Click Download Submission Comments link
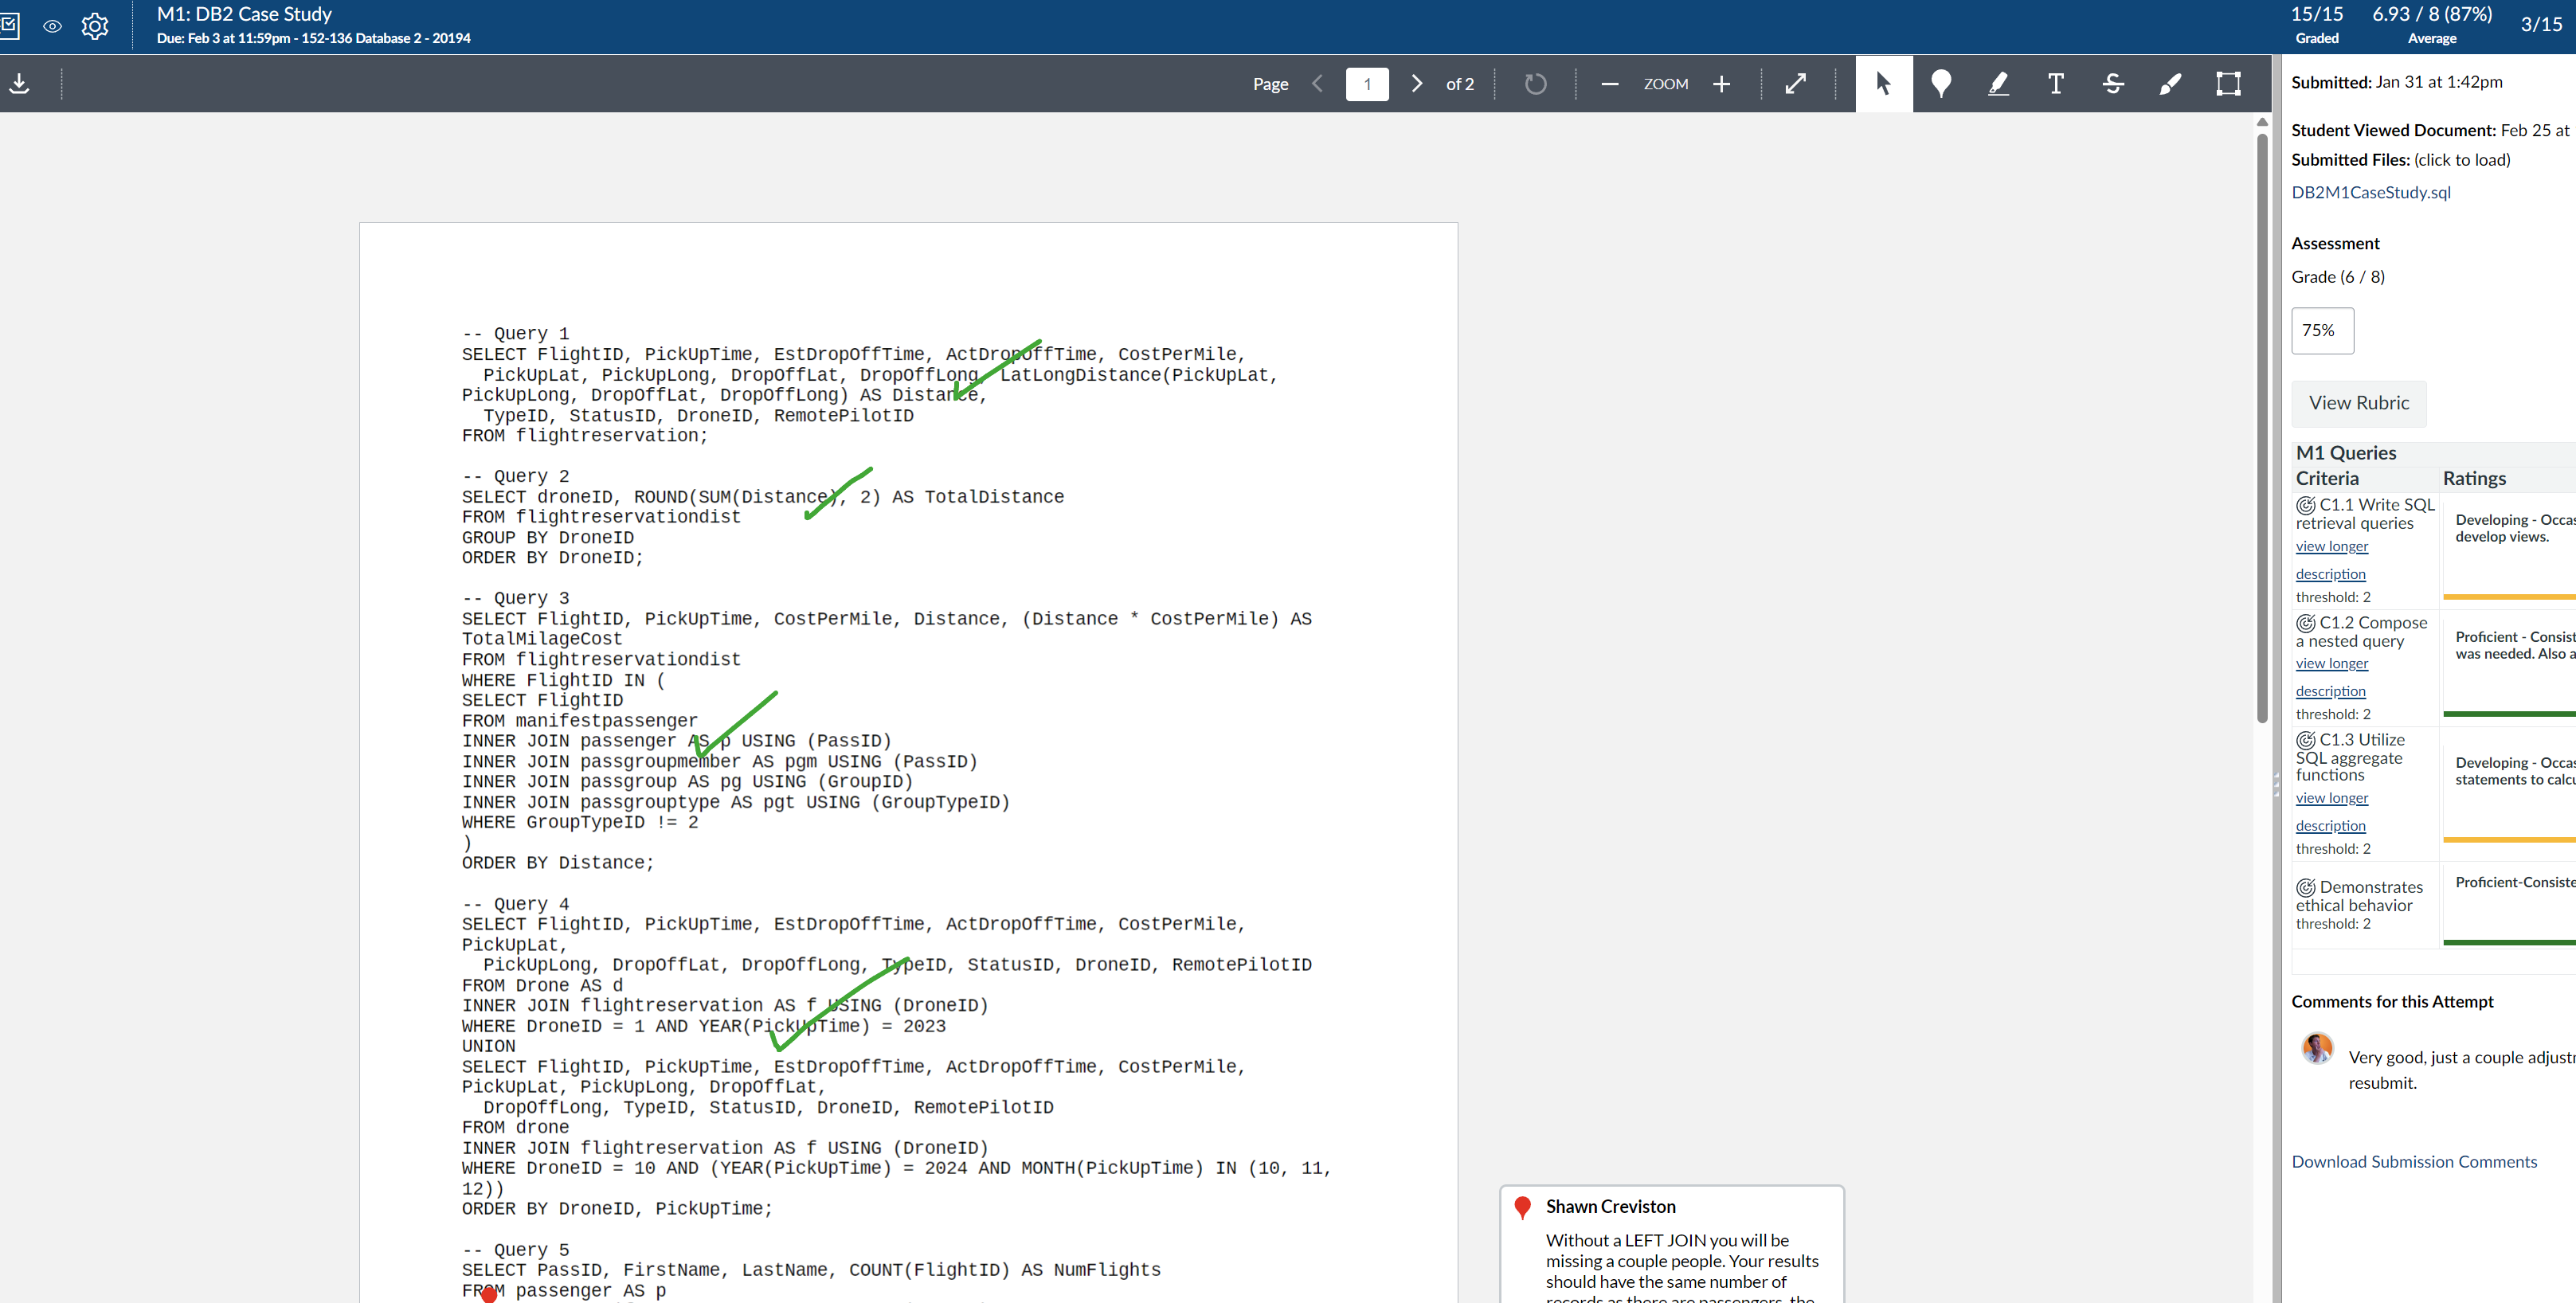Viewport: 2576px width, 1303px height. coord(2413,1161)
